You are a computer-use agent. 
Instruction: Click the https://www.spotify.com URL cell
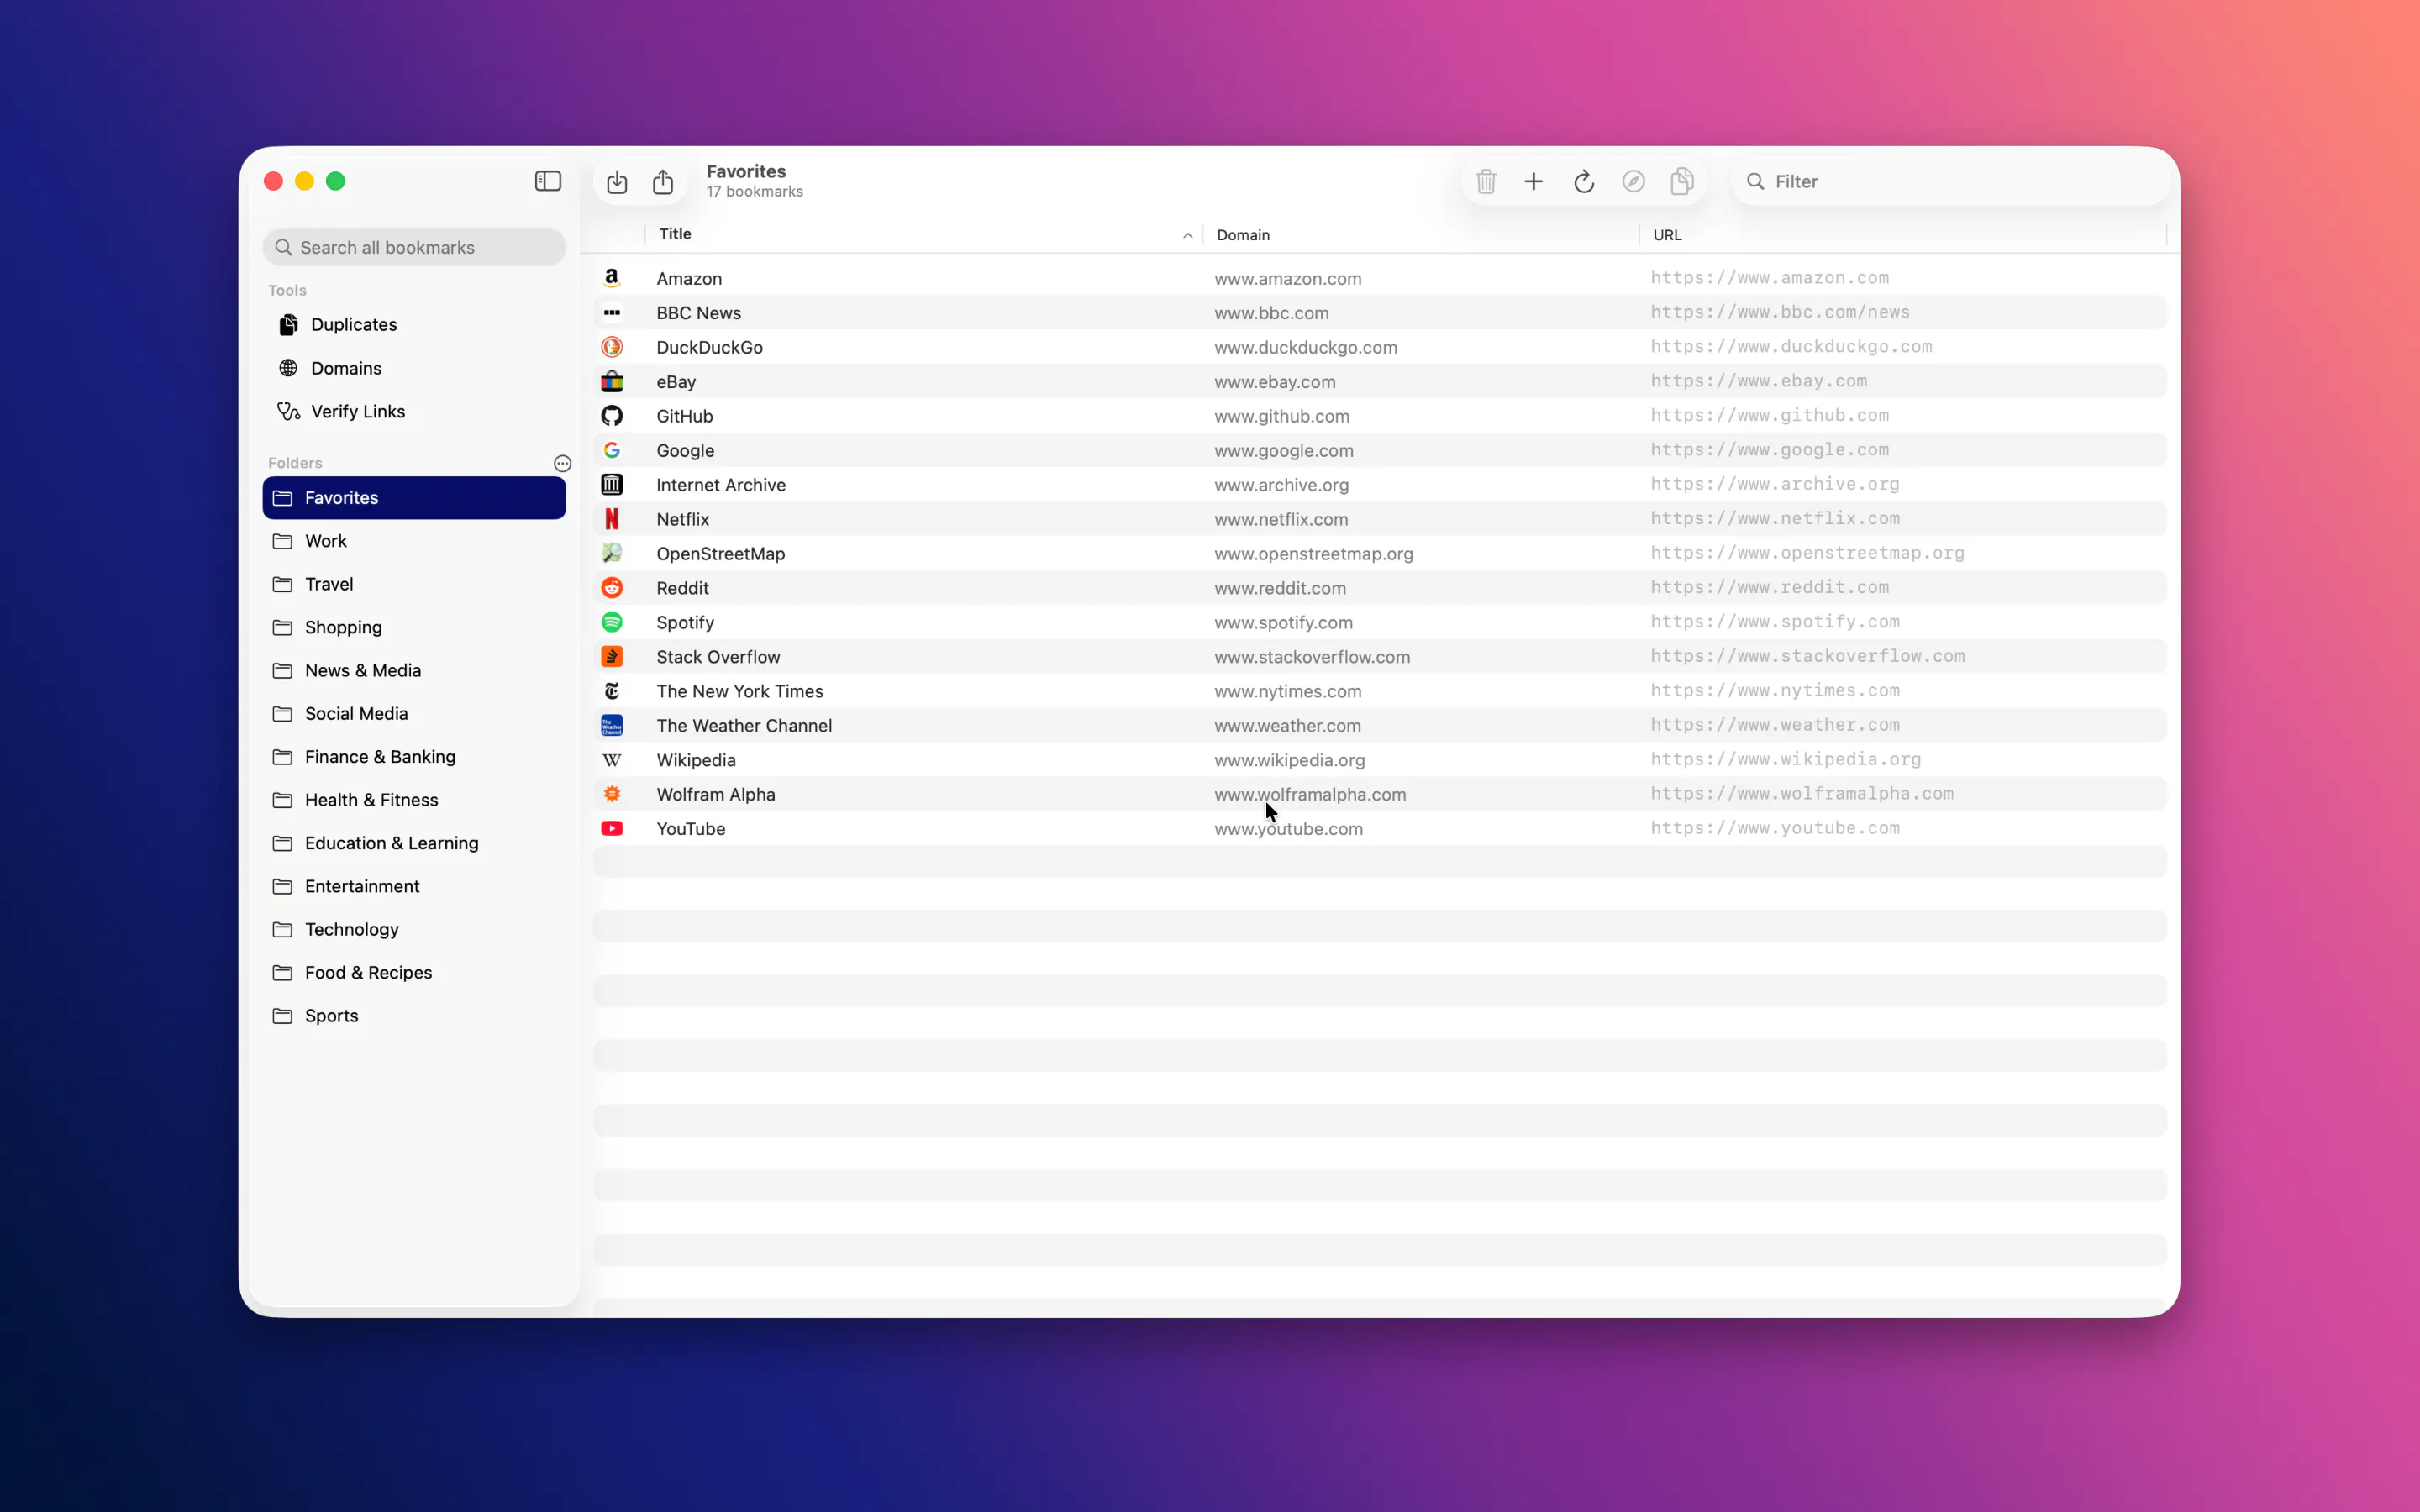pyautogui.click(x=1775, y=622)
